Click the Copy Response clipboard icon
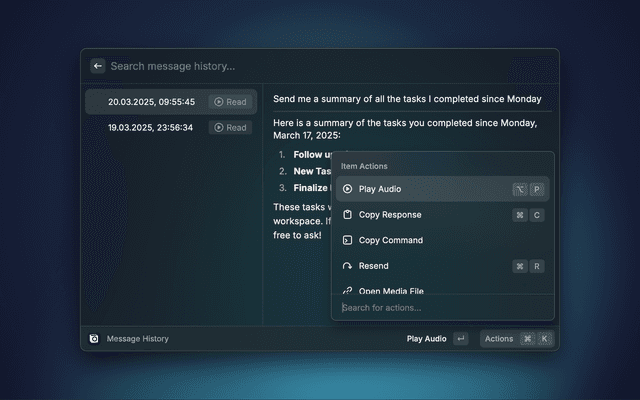This screenshot has width=640, height=400. tap(347, 215)
